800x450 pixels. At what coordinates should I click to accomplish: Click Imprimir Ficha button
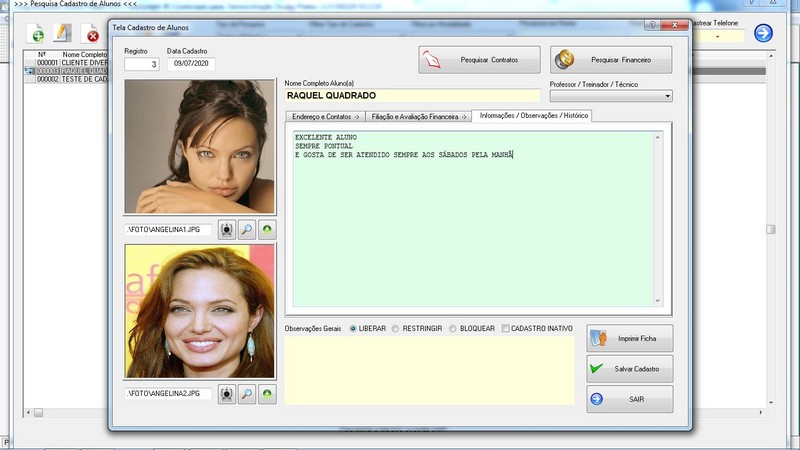(630, 338)
